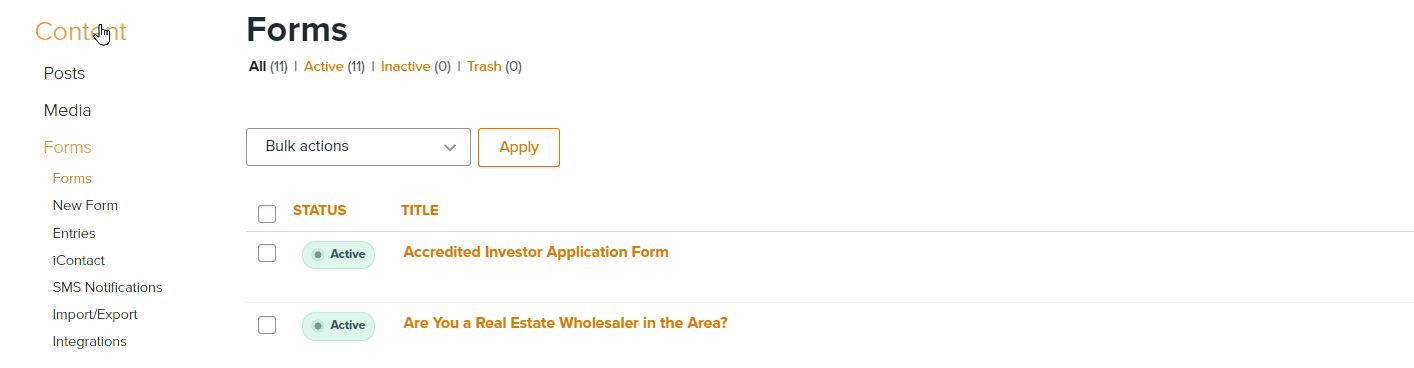Open the Accredited Investor Application Form link

[536, 252]
